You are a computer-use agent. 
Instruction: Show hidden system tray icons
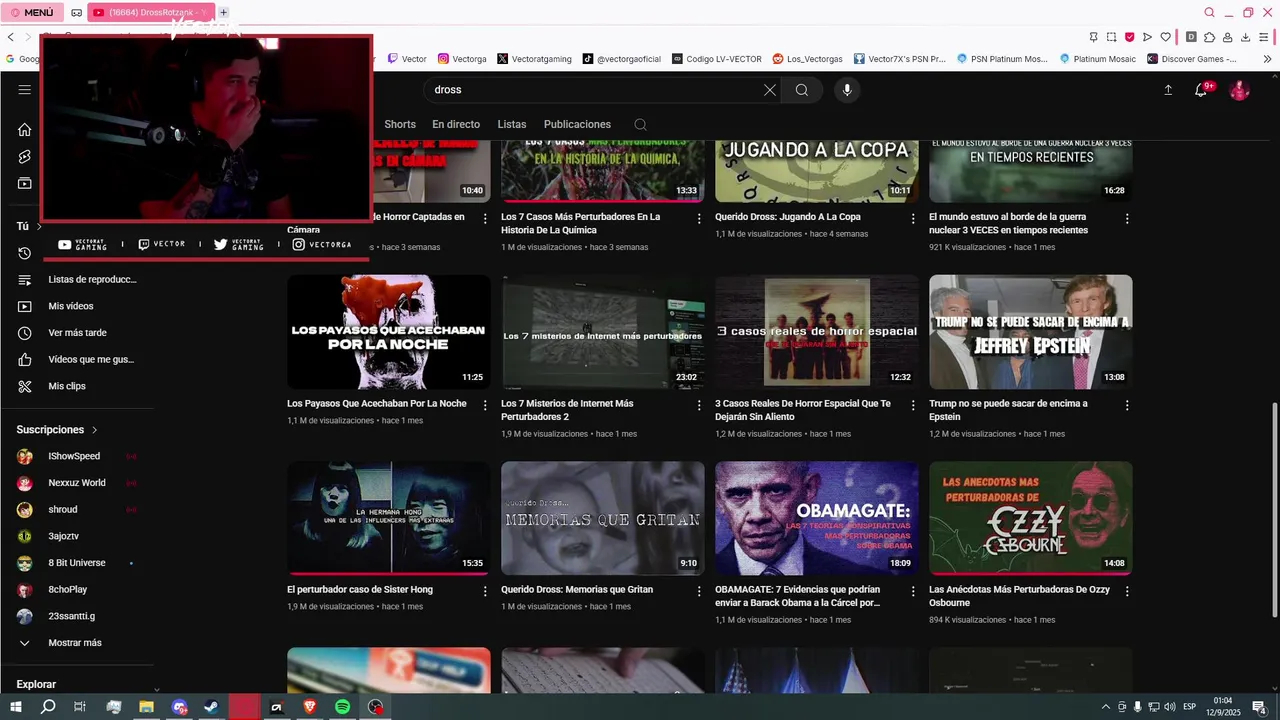pos(1105,707)
